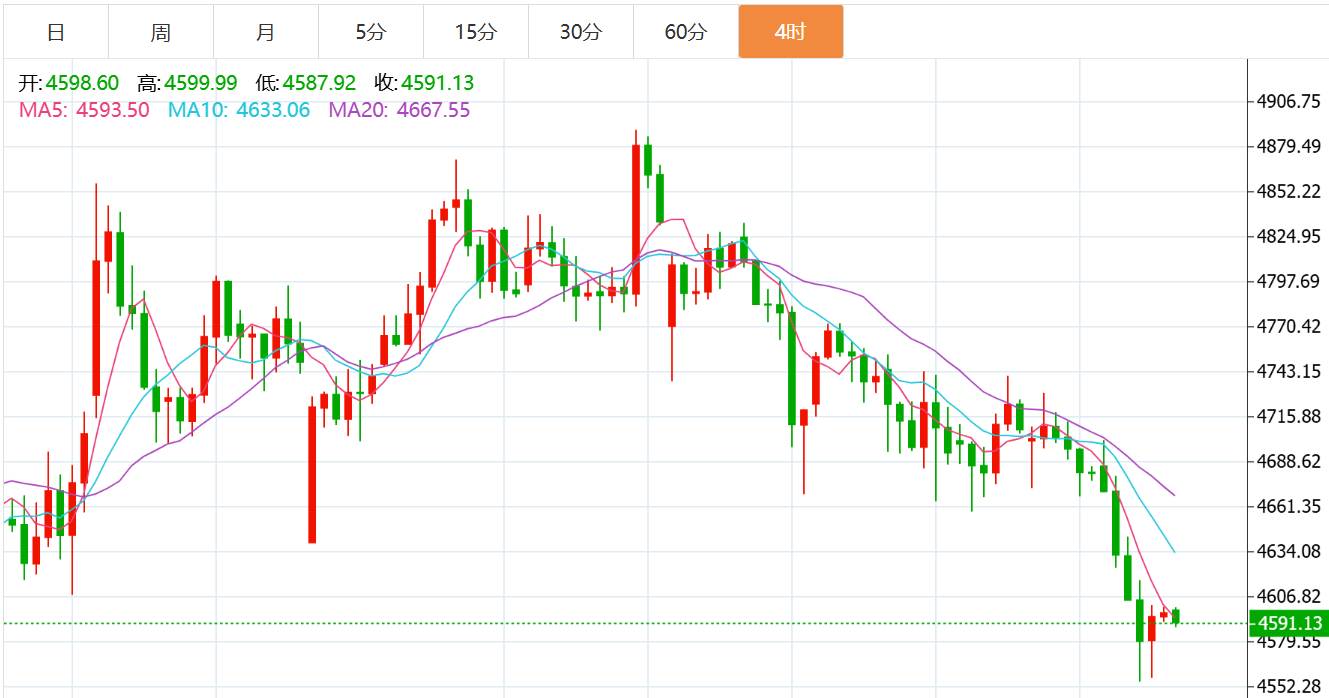This screenshot has height=698, width=1329.
Task: Click the 4634.08 price axis label
Action: pyautogui.click(x=1290, y=551)
